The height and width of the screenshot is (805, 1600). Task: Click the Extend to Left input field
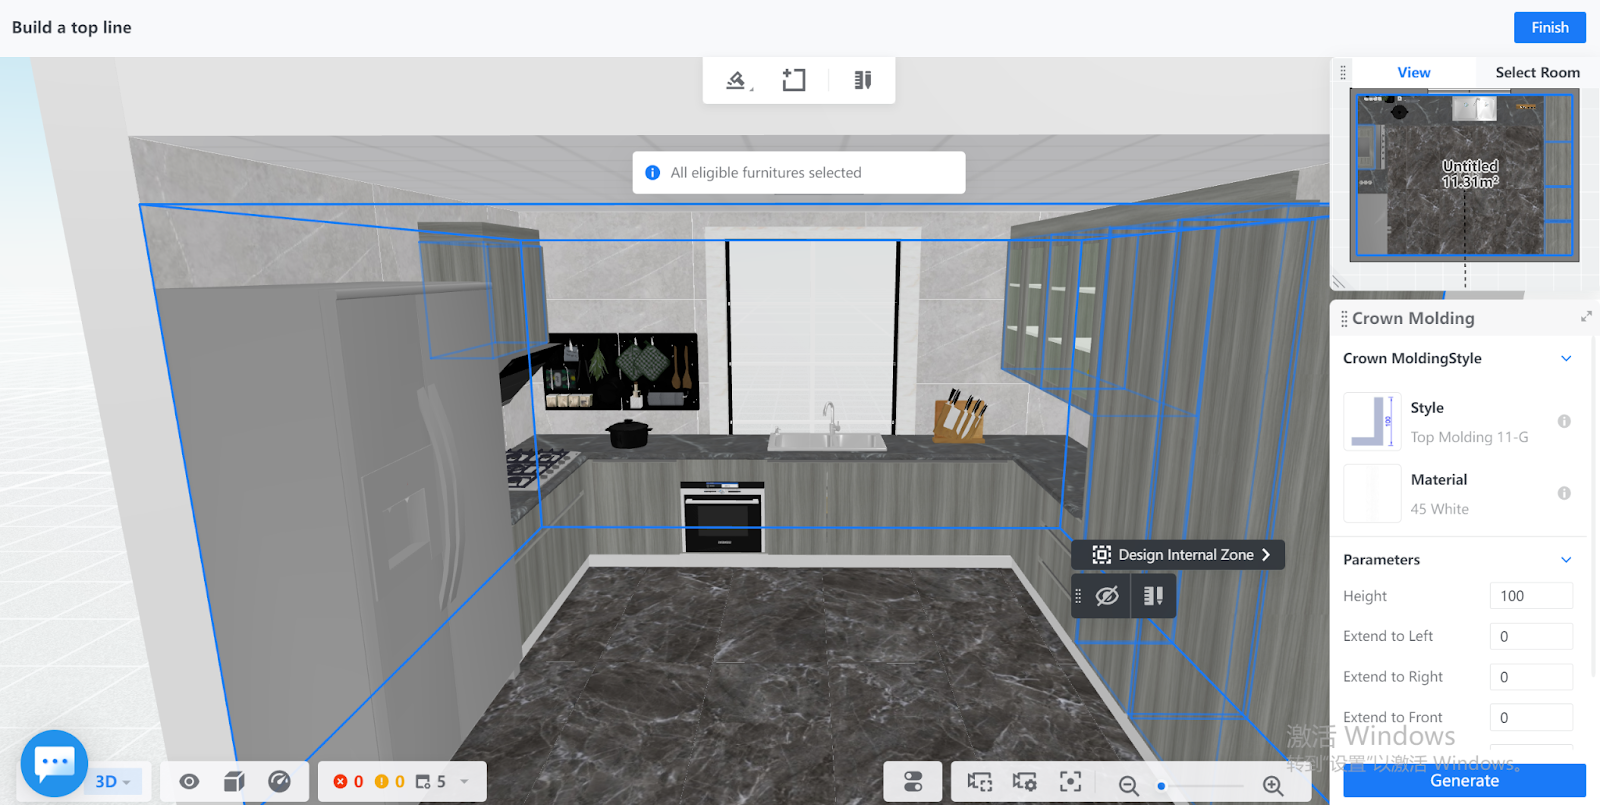[1531, 636]
